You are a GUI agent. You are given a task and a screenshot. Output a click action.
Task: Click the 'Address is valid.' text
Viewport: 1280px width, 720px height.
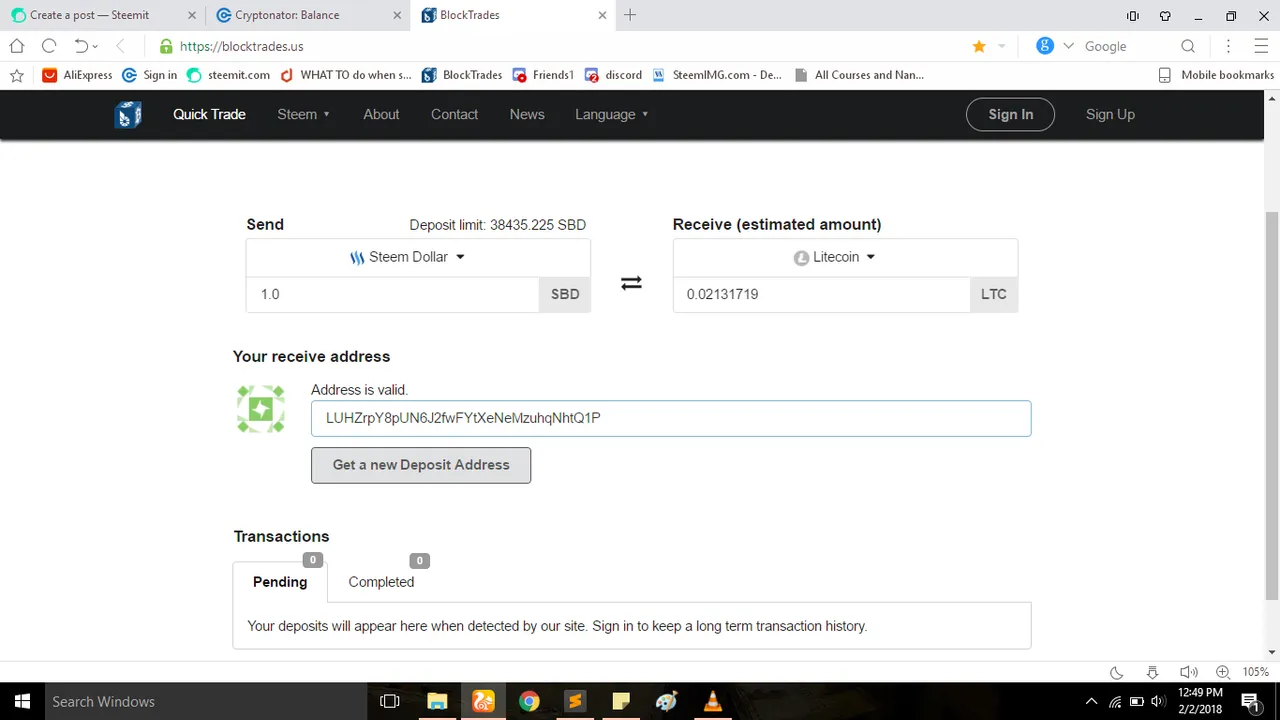(x=359, y=390)
